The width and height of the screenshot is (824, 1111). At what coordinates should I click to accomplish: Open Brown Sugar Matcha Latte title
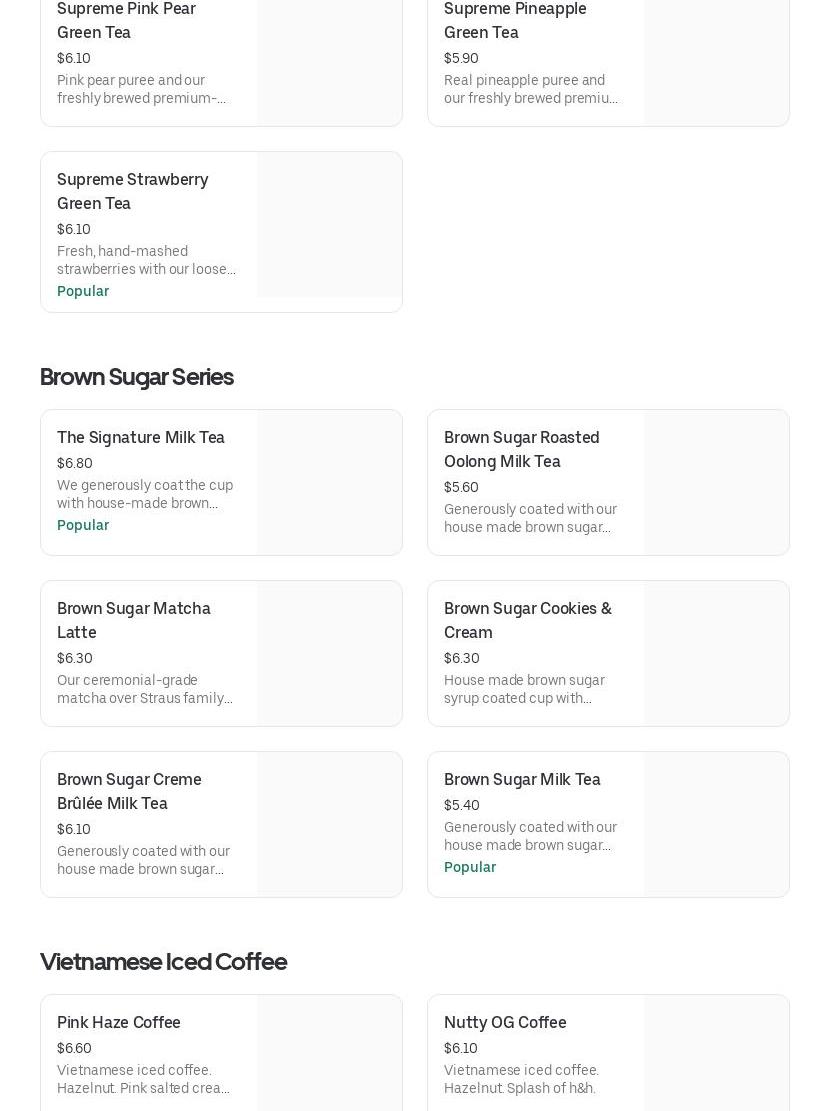[x=133, y=620]
